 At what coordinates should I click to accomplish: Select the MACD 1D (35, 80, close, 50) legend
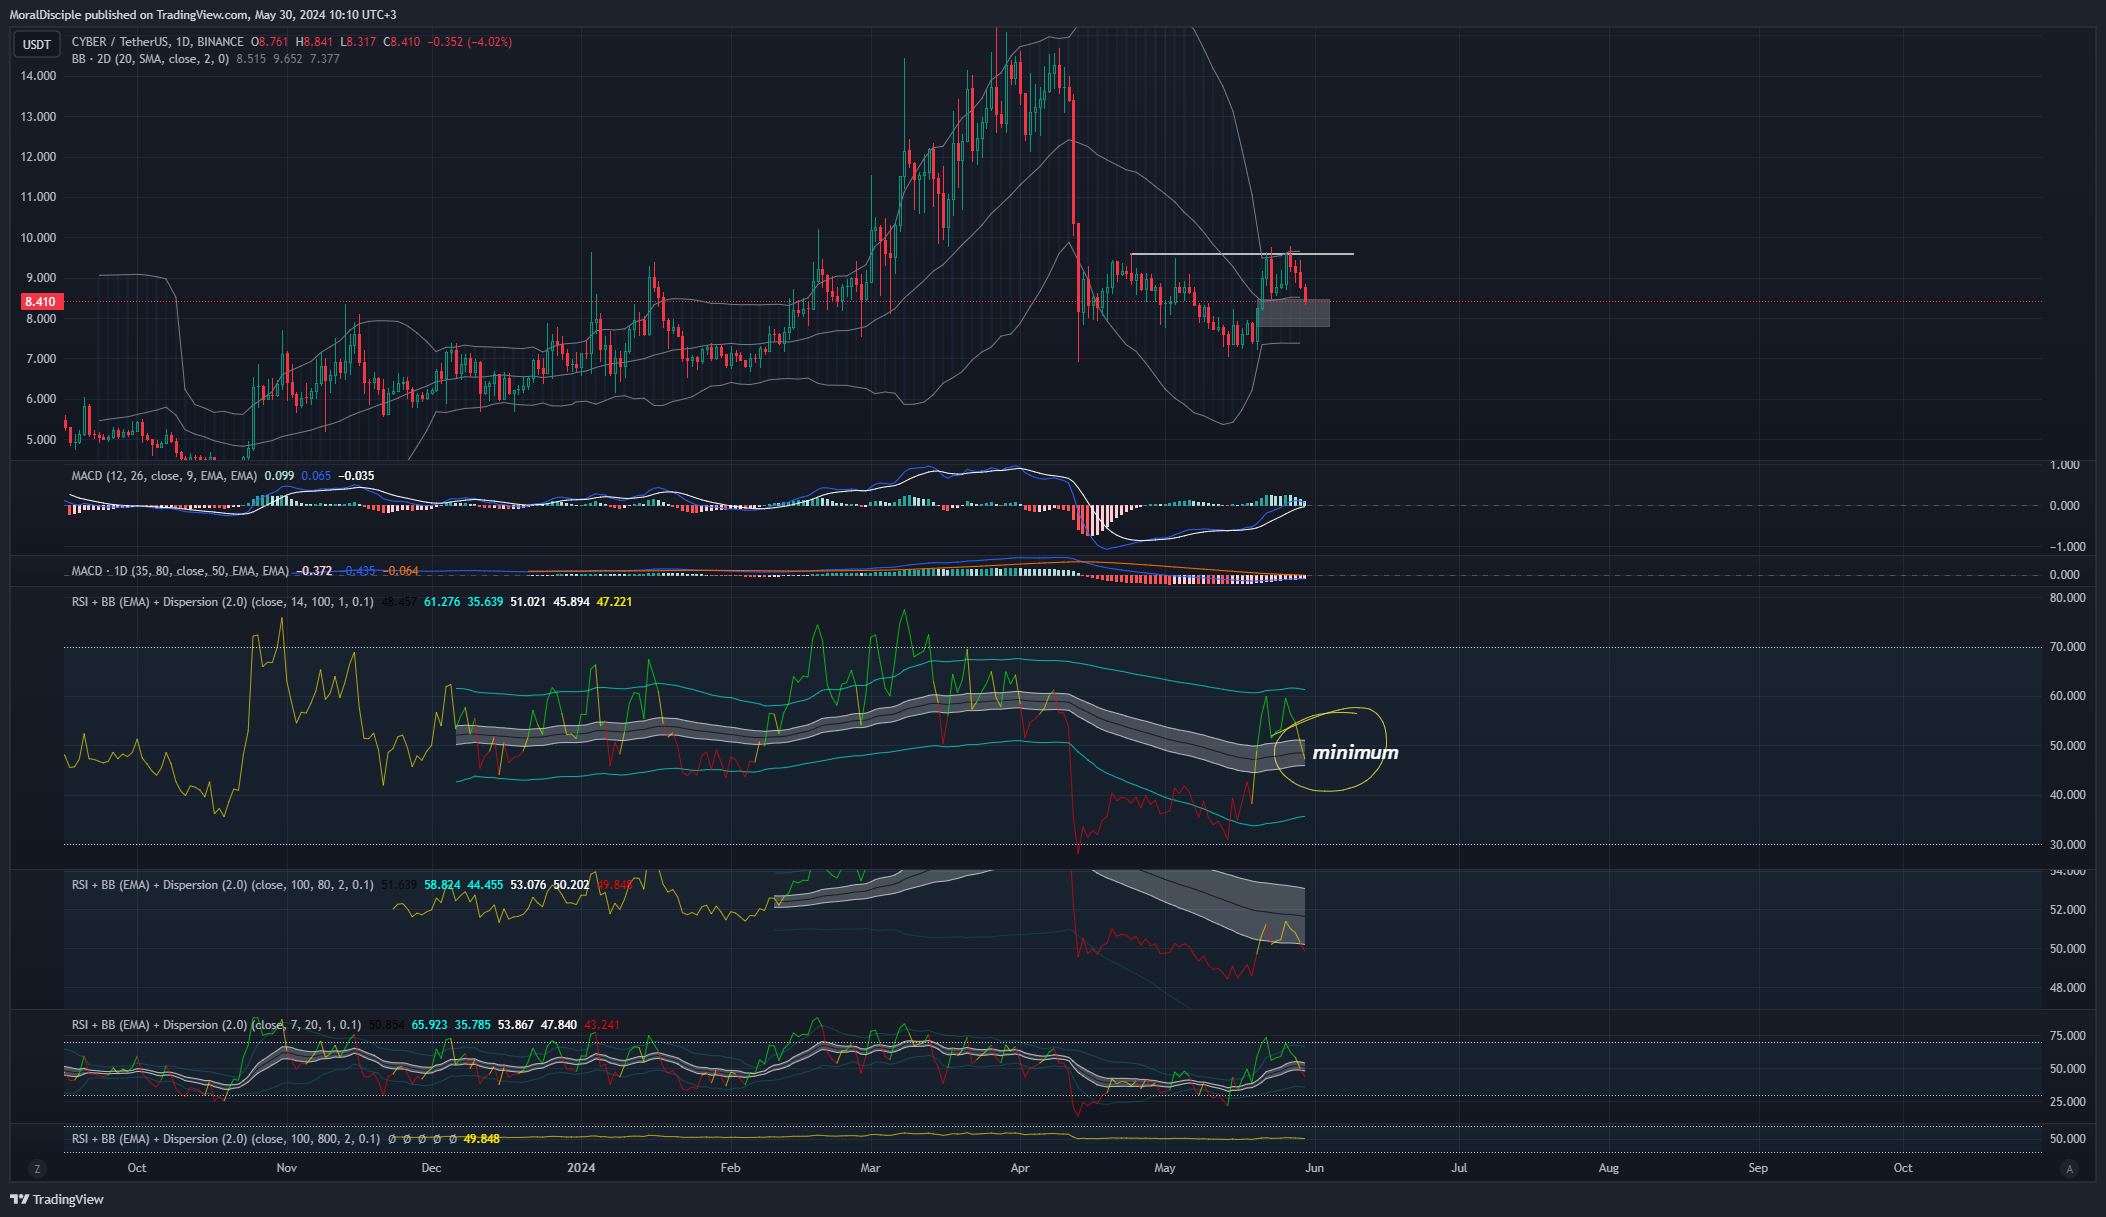(180, 571)
